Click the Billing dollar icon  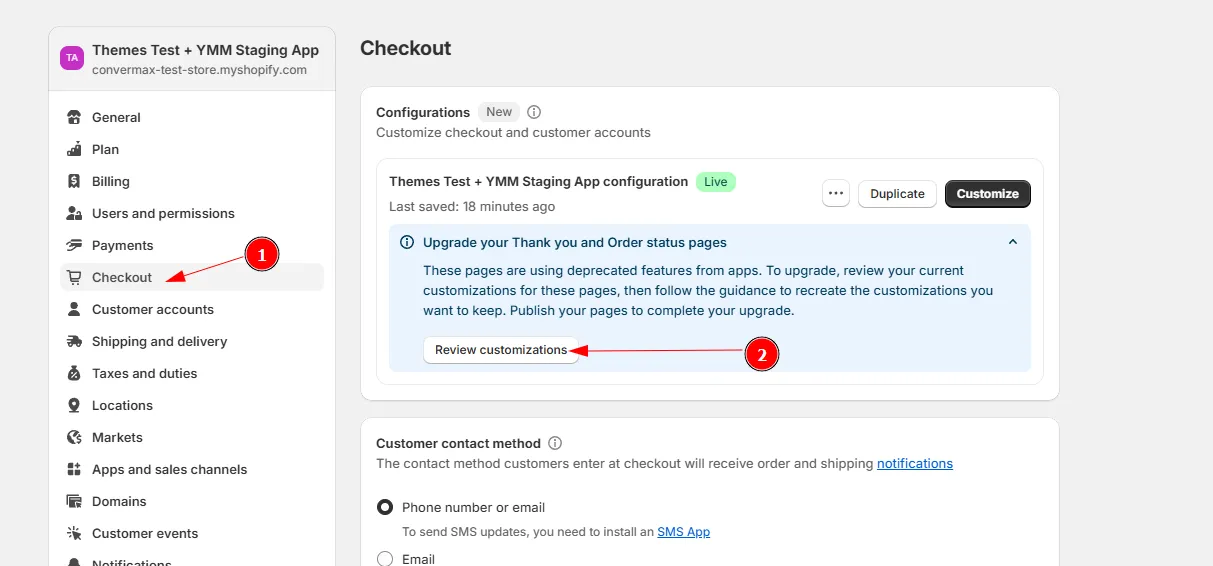tap(74, 182)
